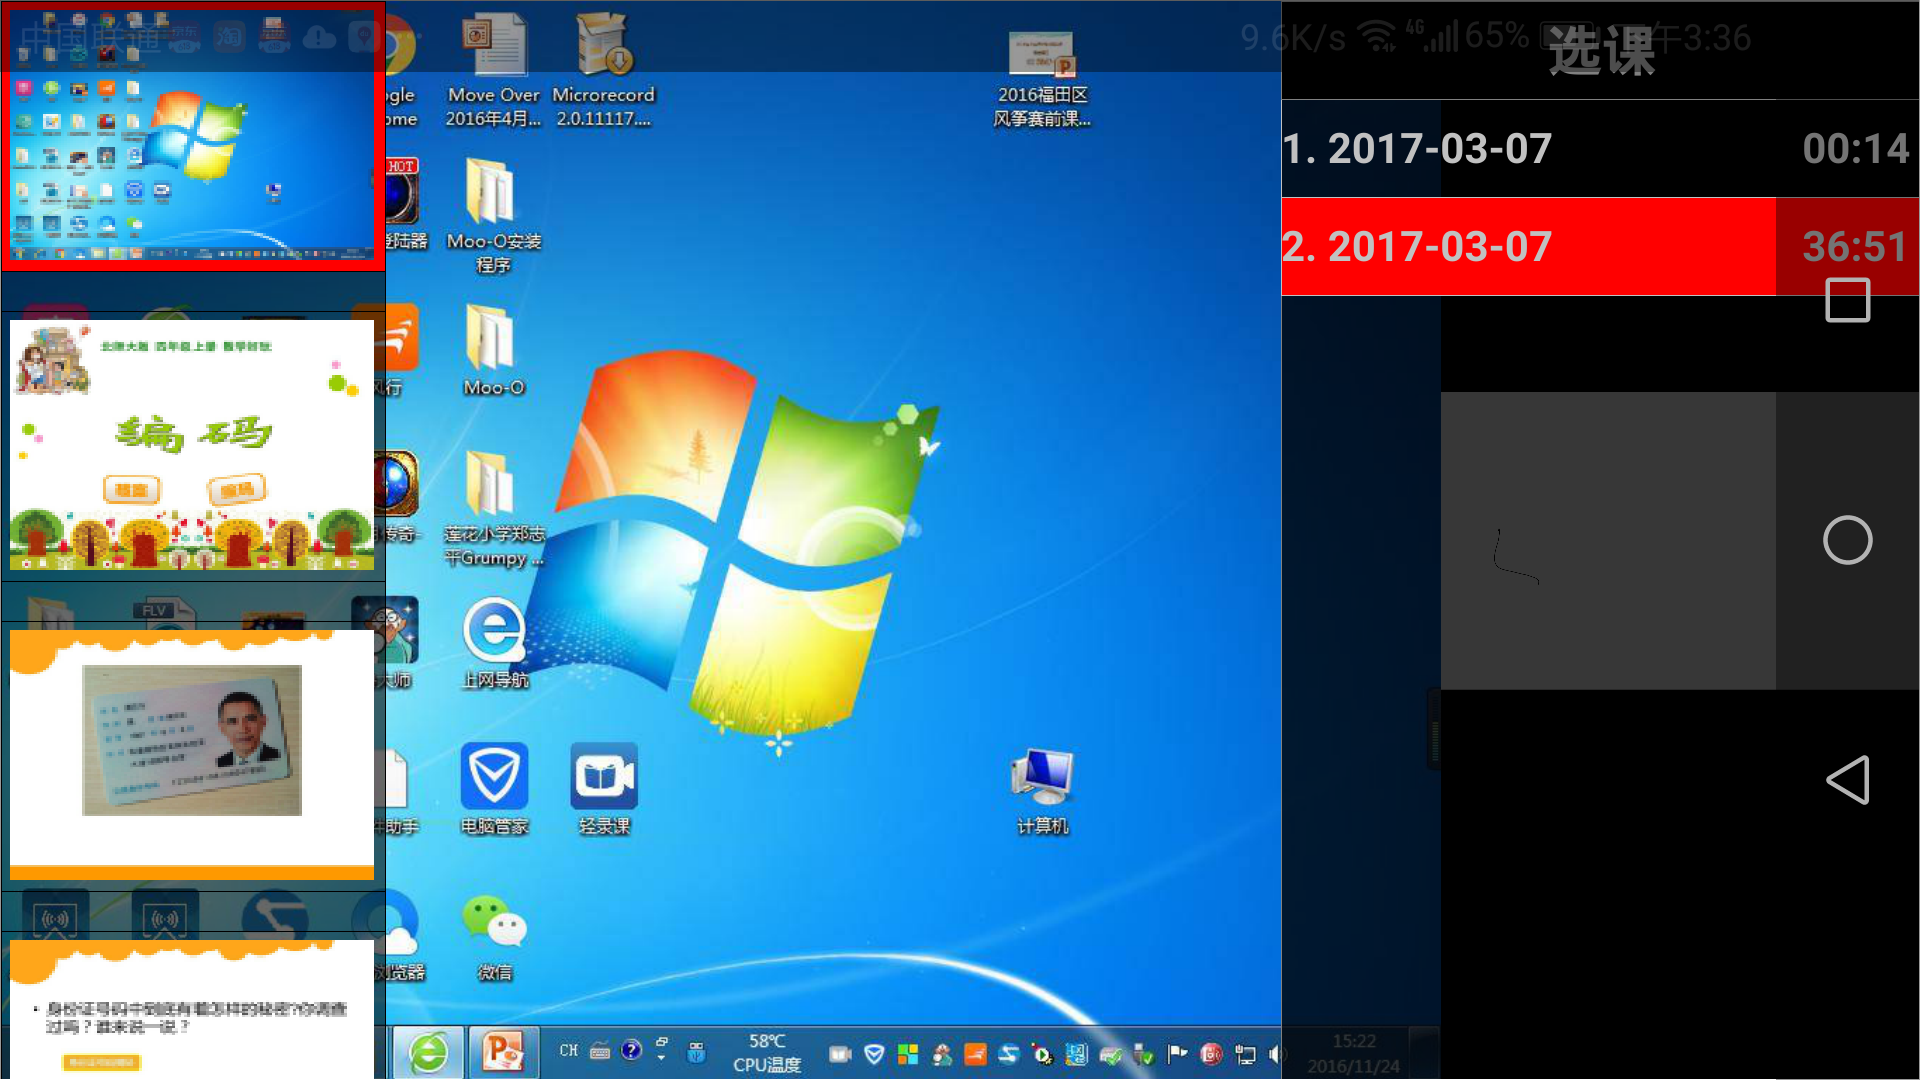Select course entry 1. 2017-03-07
The height and width of the screenshot is (1080, 1920).
pyautogui.click(x=1600, y=148)
